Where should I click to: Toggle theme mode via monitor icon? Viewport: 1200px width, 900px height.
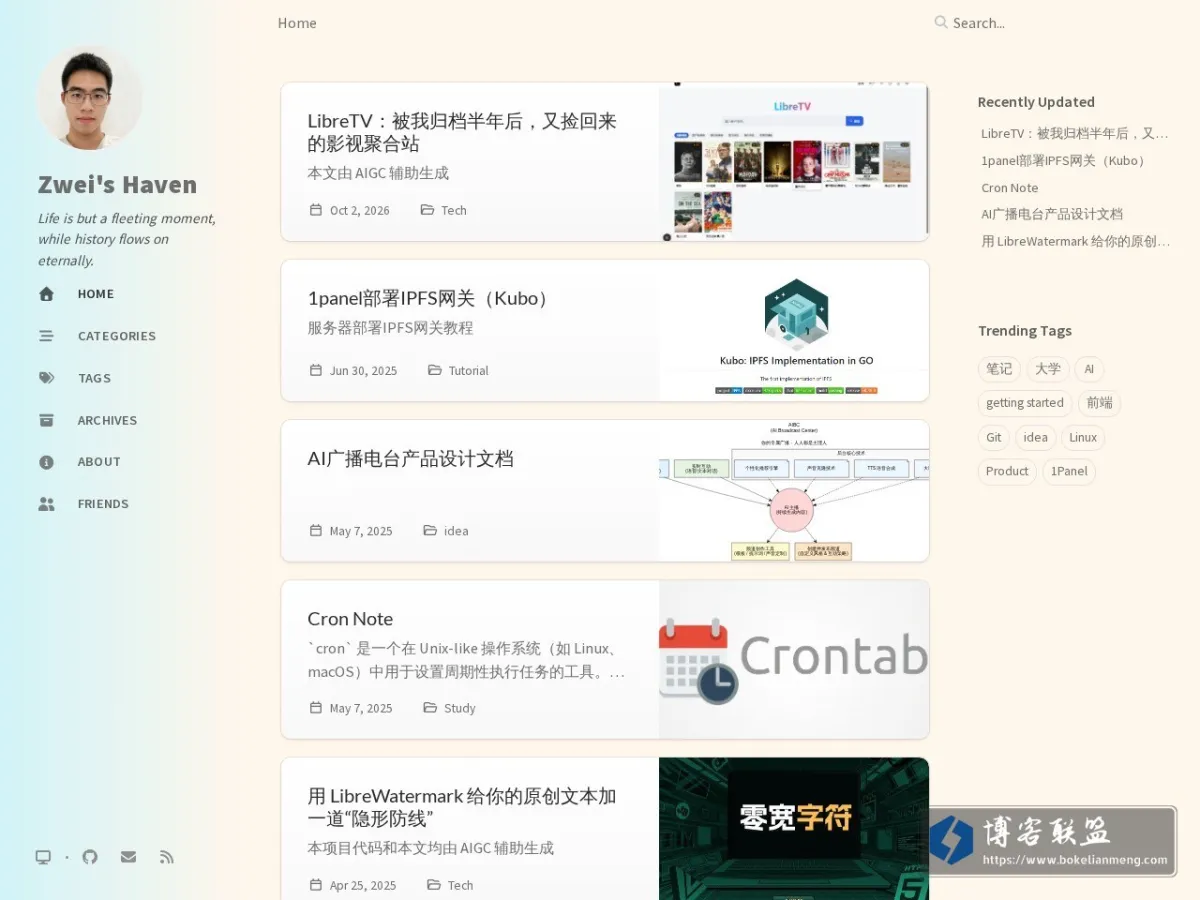click(x=43, y=857)
